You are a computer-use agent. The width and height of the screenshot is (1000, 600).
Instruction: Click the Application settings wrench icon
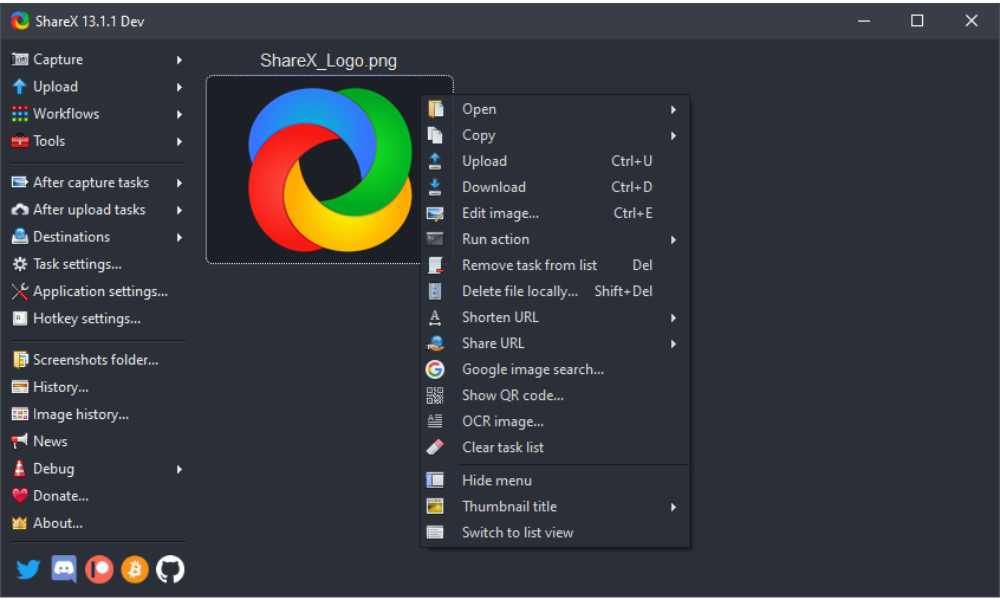click(20, 291)
